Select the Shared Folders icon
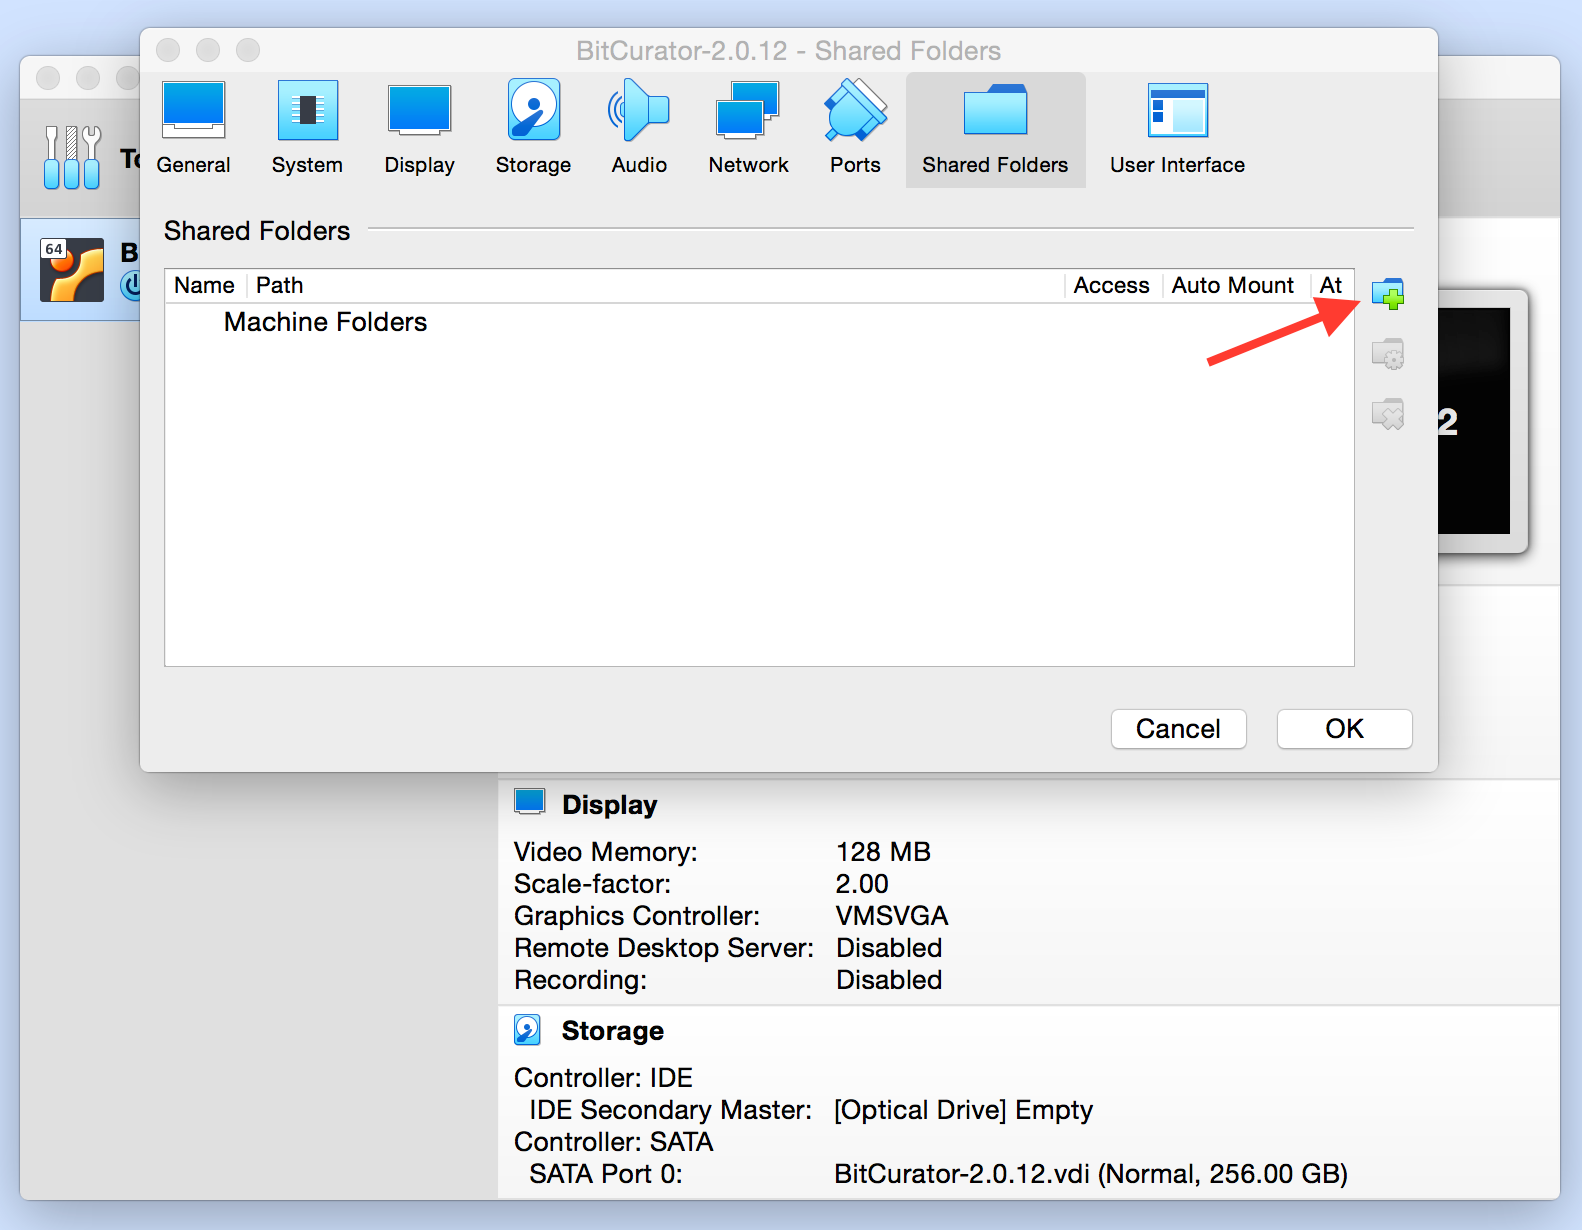The width and height of the screenshot is (1582, 1230). tap(995, 110)
